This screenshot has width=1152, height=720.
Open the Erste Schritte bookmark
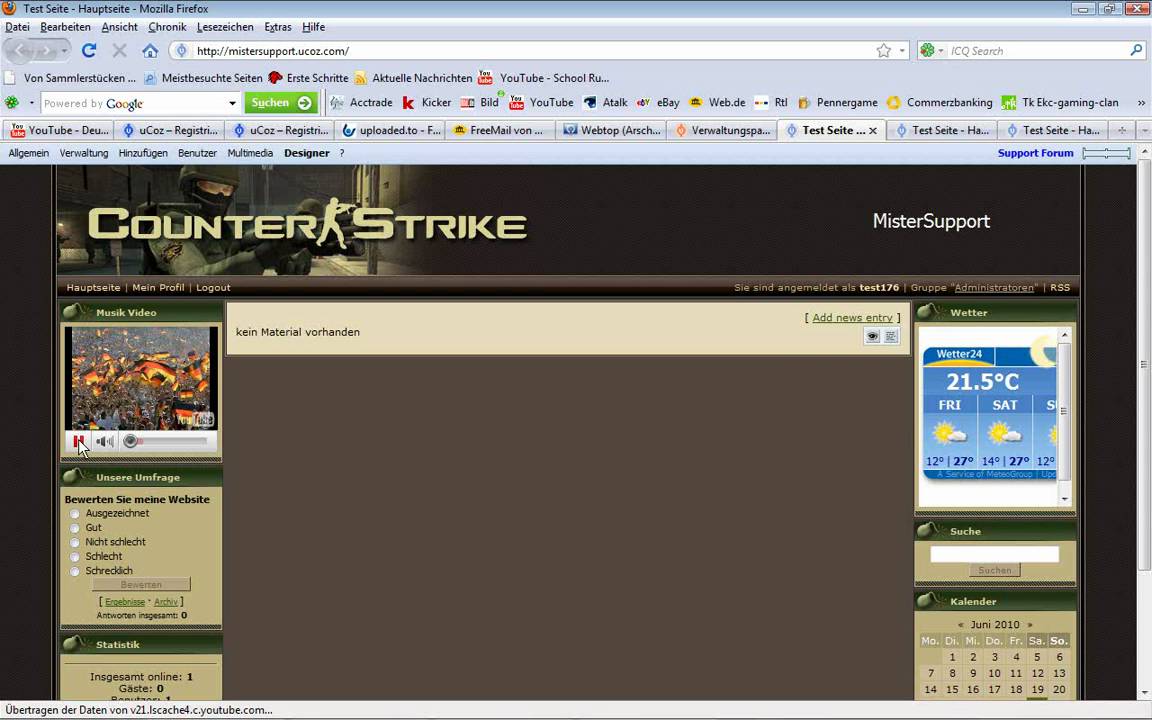pyautogui.click(x=308, y=78)
